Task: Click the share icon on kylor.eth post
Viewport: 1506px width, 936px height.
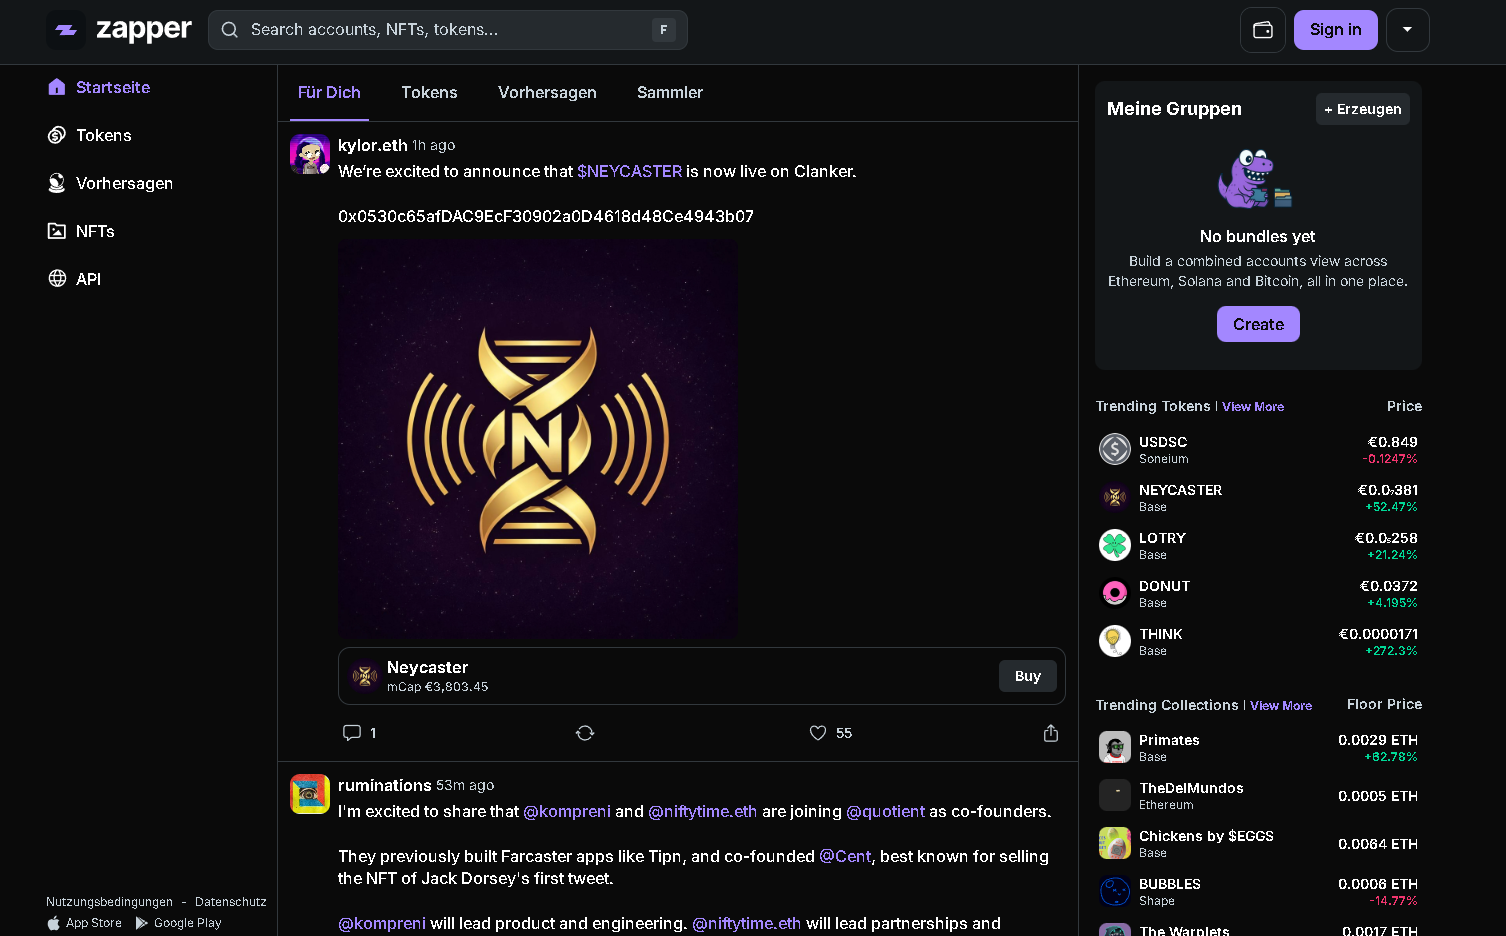Action: [1051, 733]
